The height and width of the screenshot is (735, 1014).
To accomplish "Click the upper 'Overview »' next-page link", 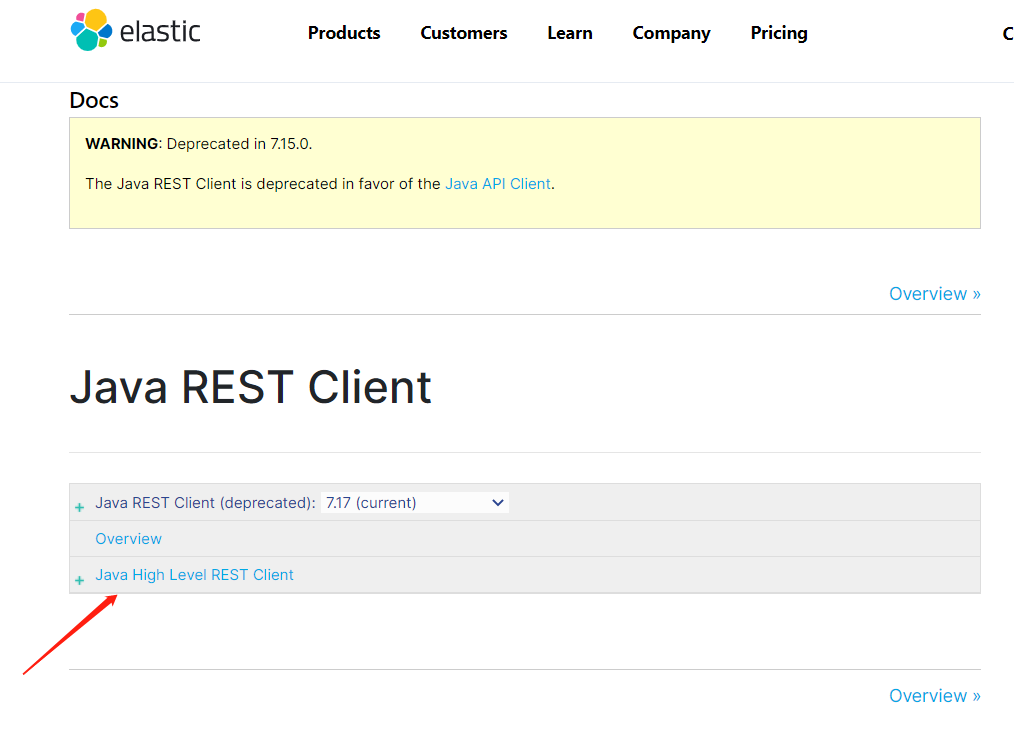I will (934, 294).
